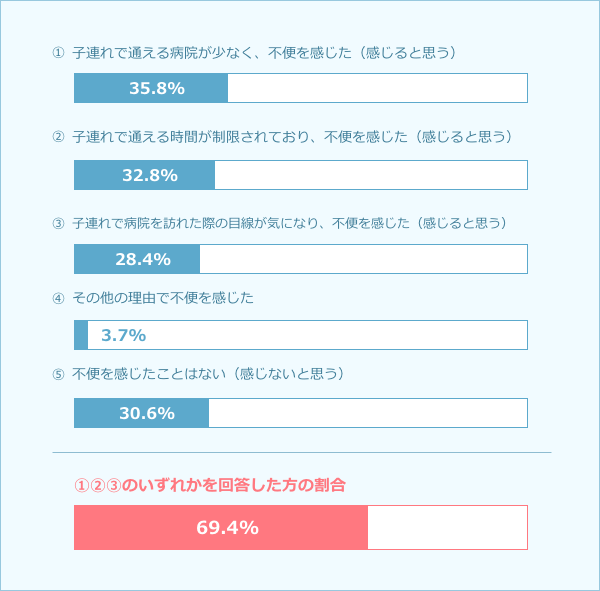Image resolution: width=600 pixels, height=591 pixels.
Task: Click the 28.4% percentage in the third bar
Action: tap(143, 259)
